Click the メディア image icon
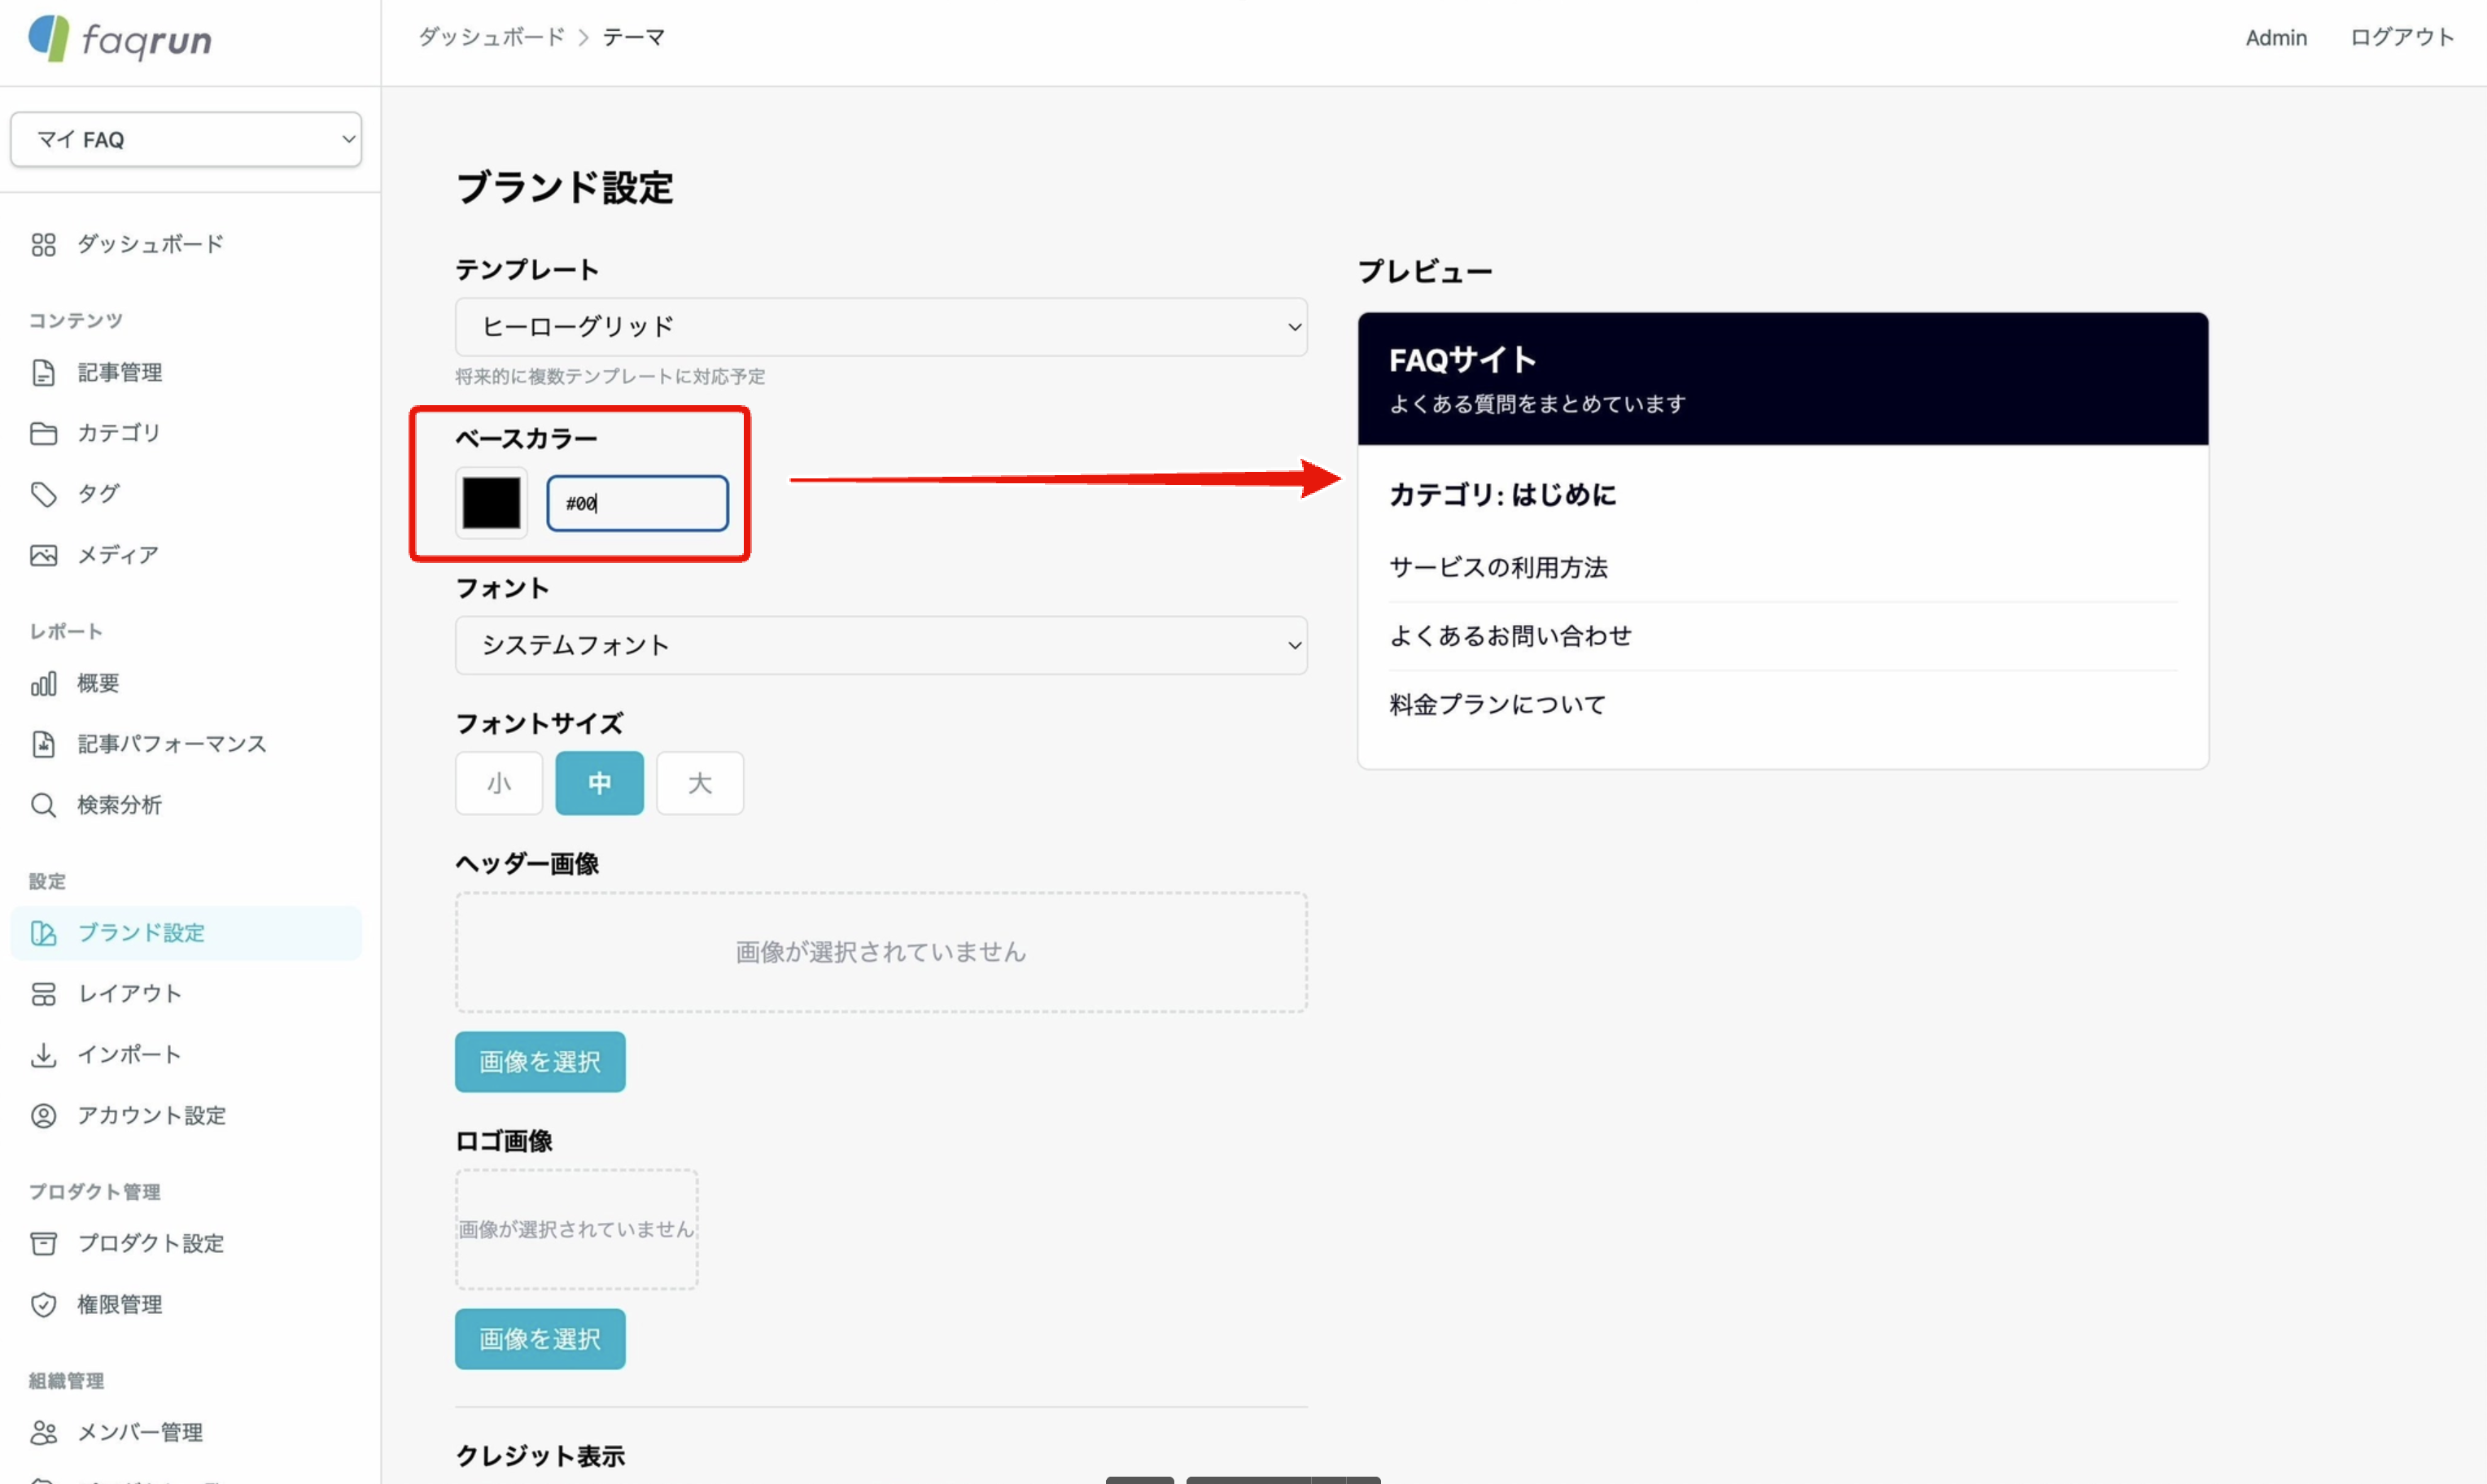This screenshot has width=2487, height=1484. (43, 555)
